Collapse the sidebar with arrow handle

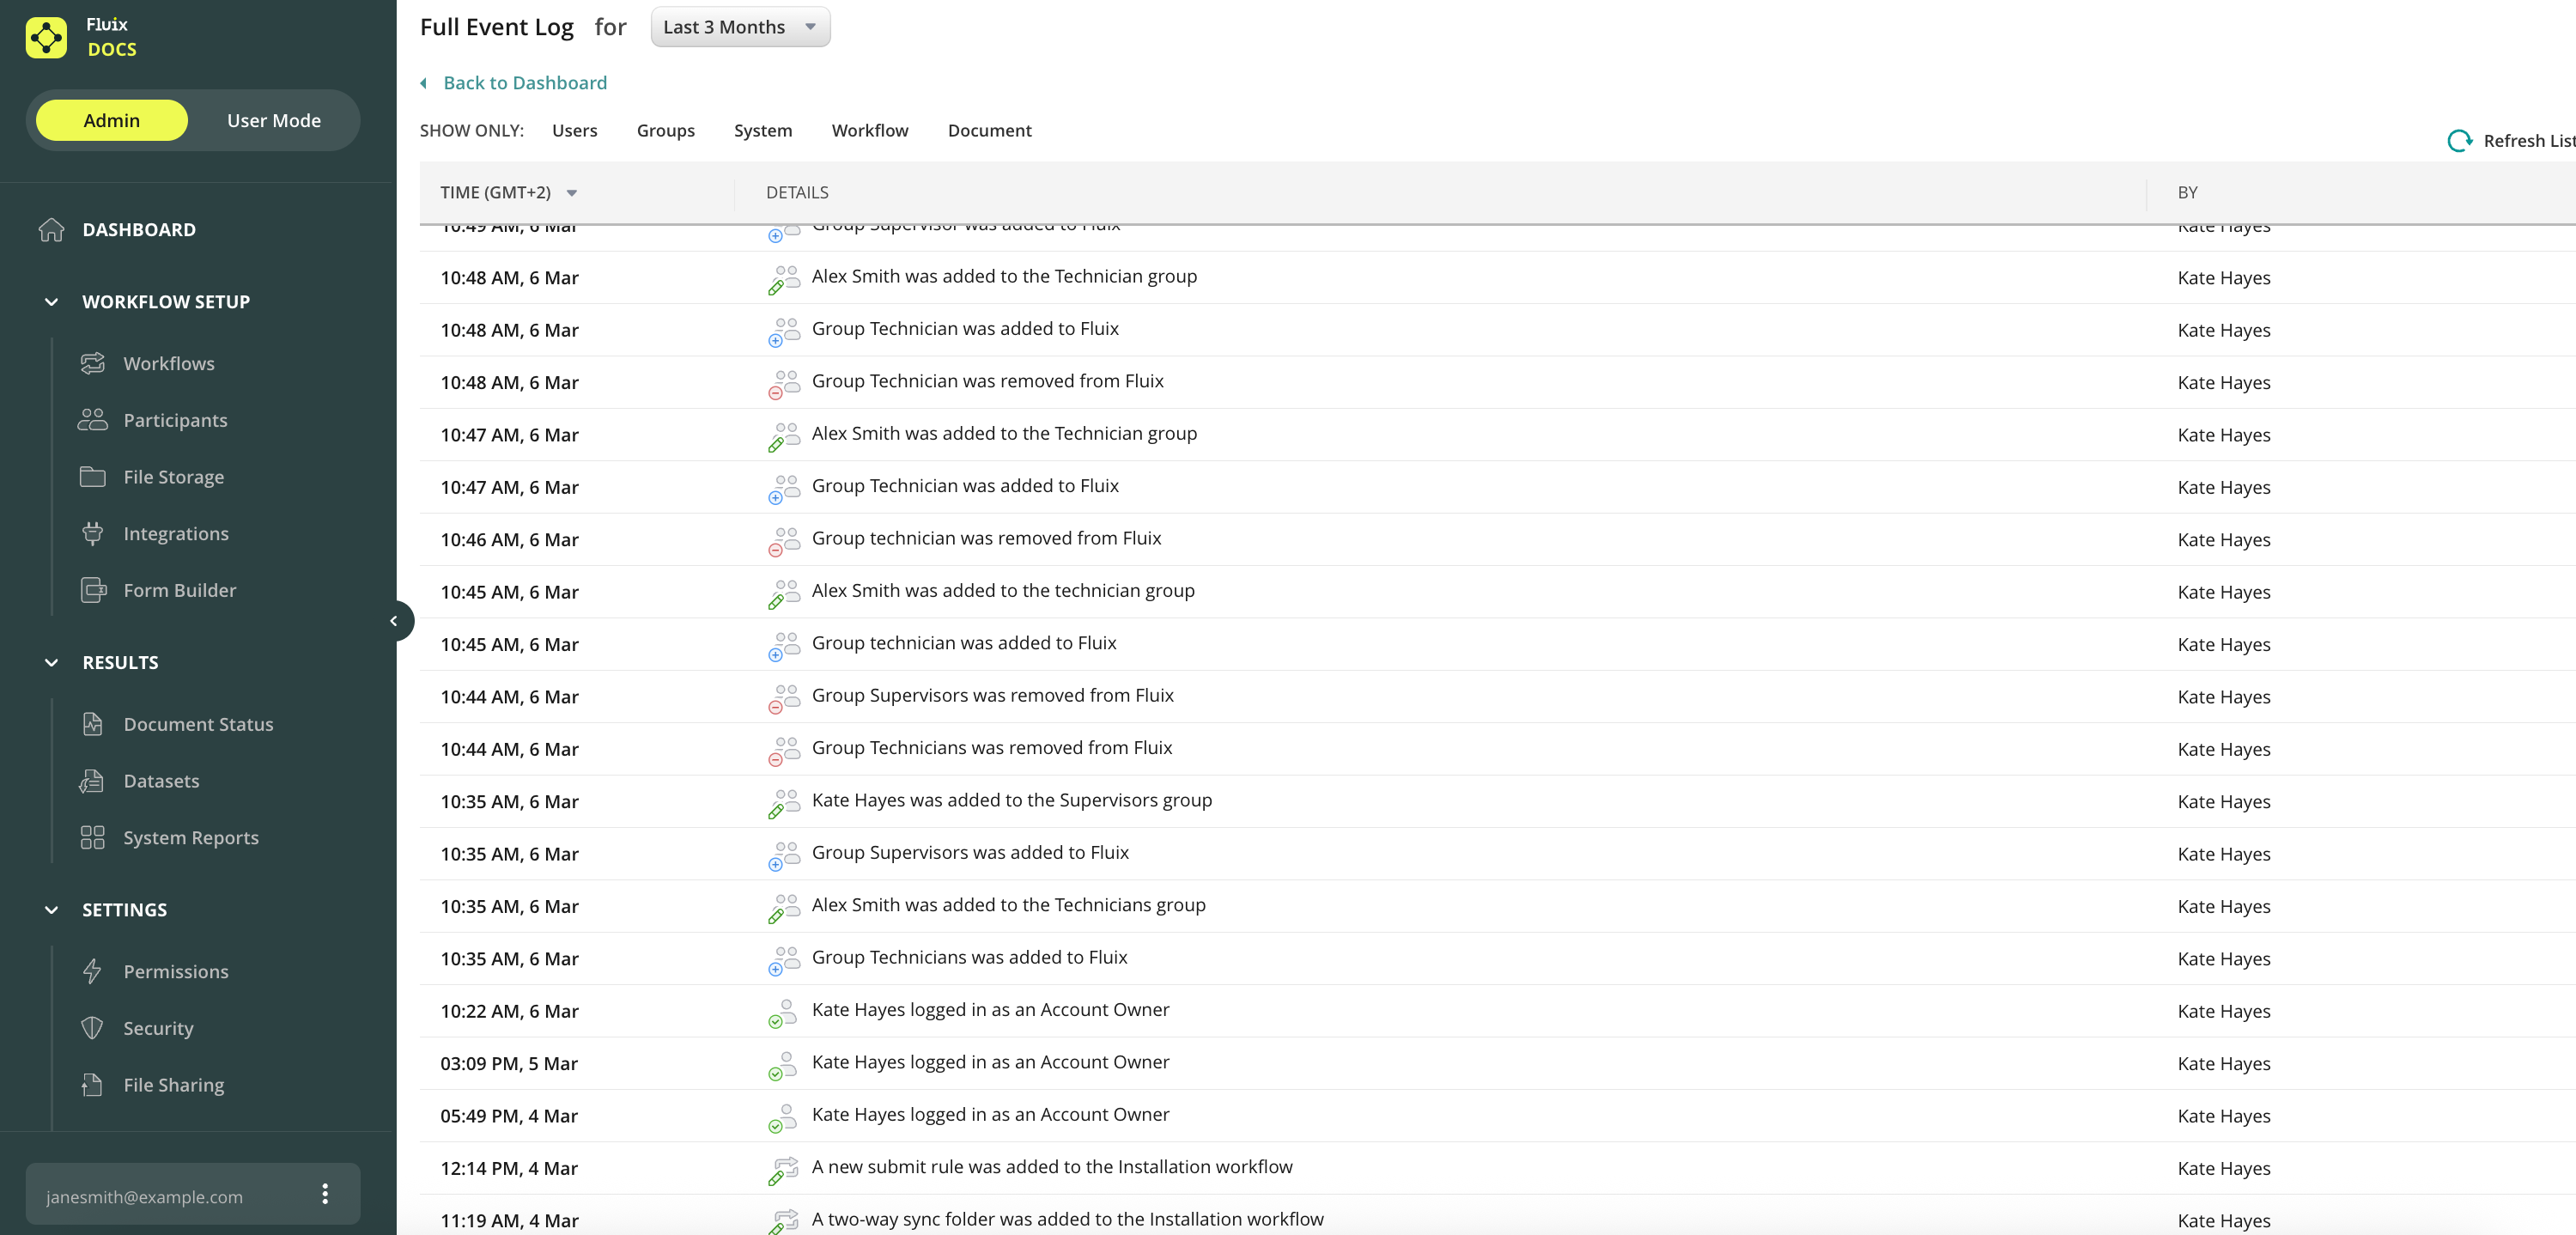coord(394,621)
